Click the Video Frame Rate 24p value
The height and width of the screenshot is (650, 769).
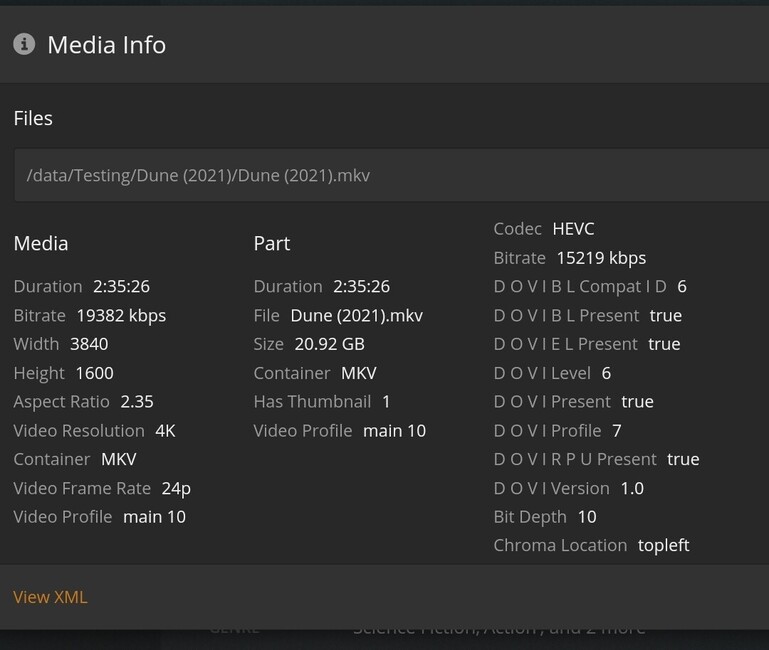176,488
